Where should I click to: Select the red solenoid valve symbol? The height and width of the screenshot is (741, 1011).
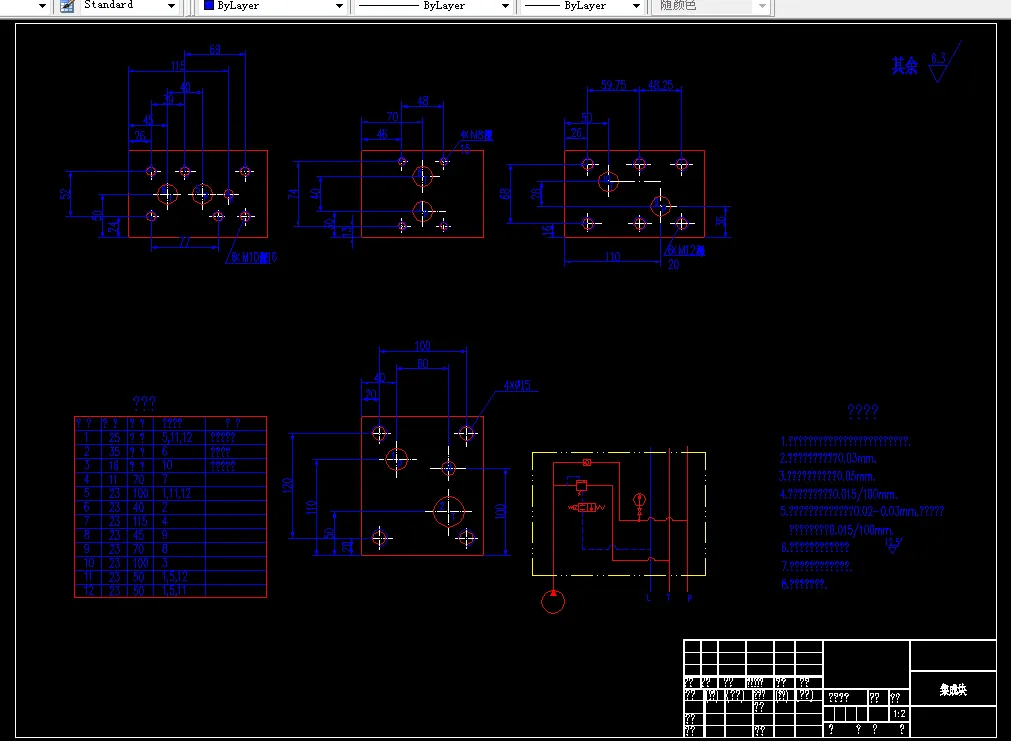(x=586, y=508)
